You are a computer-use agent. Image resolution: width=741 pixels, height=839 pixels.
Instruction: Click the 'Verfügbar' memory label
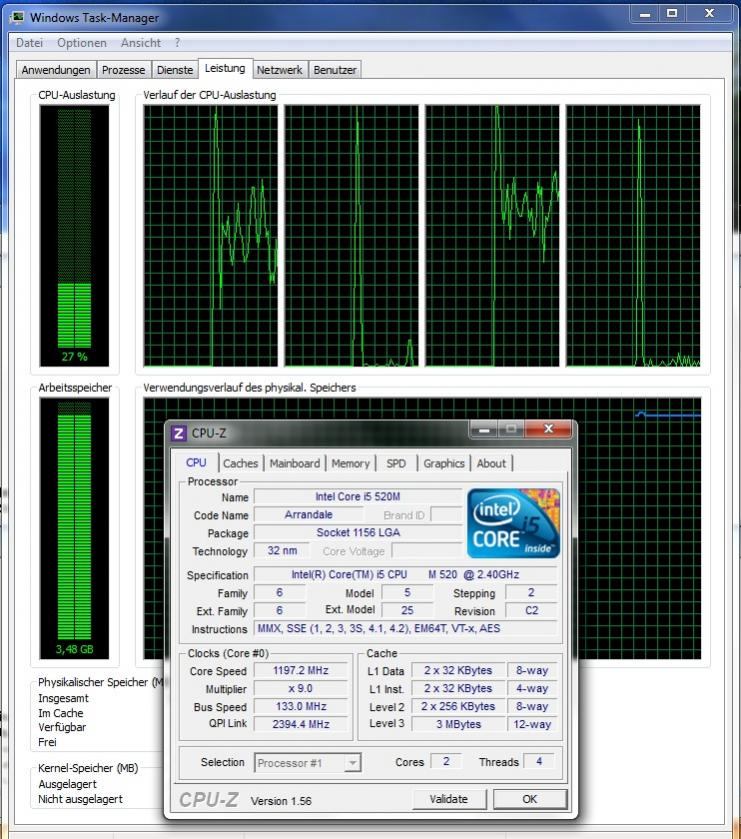pyautogui.click(x=62, y=727)
